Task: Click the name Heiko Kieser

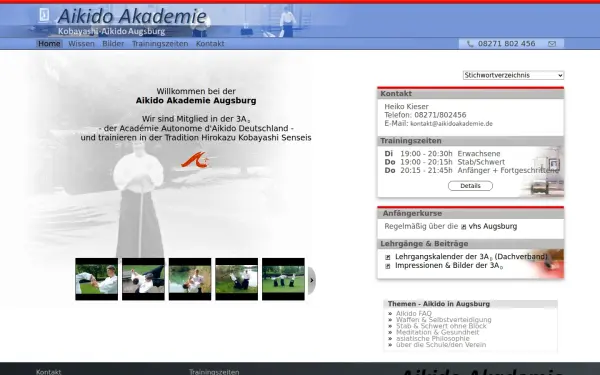Action: pyautogui.click(x=406, y=107)
